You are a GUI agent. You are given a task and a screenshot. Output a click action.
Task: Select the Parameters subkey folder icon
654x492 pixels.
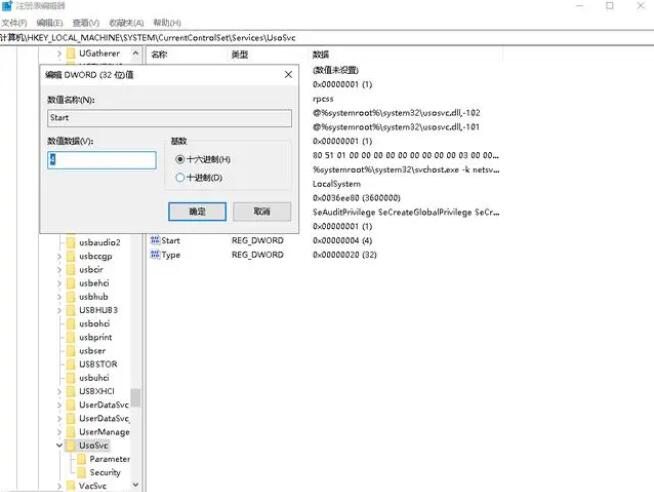click(81, 459)
